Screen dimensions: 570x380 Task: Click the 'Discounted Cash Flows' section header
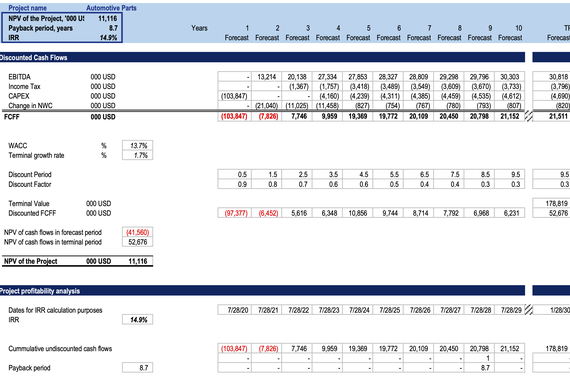tap(33, 57)
